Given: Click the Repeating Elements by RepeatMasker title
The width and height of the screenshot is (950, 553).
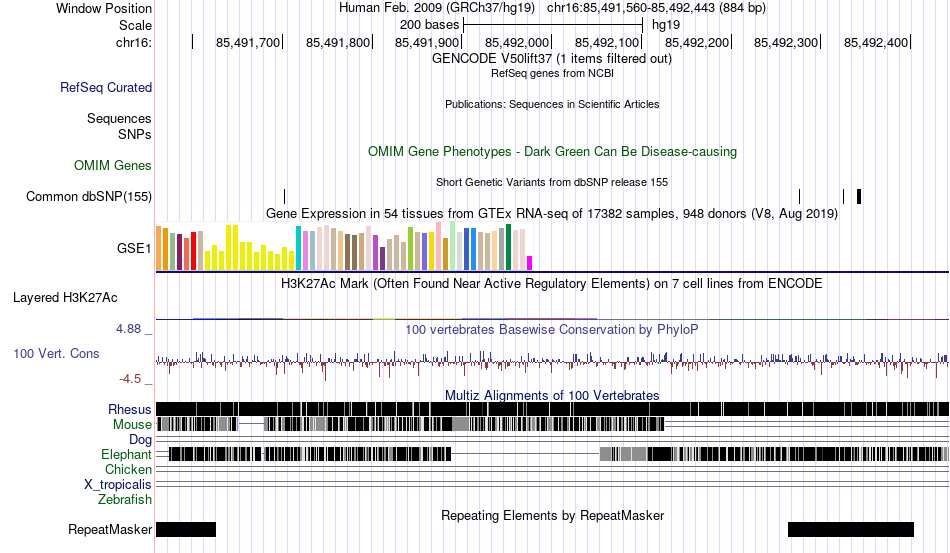Looking at the screenshot, I should (x=553, y=515).
